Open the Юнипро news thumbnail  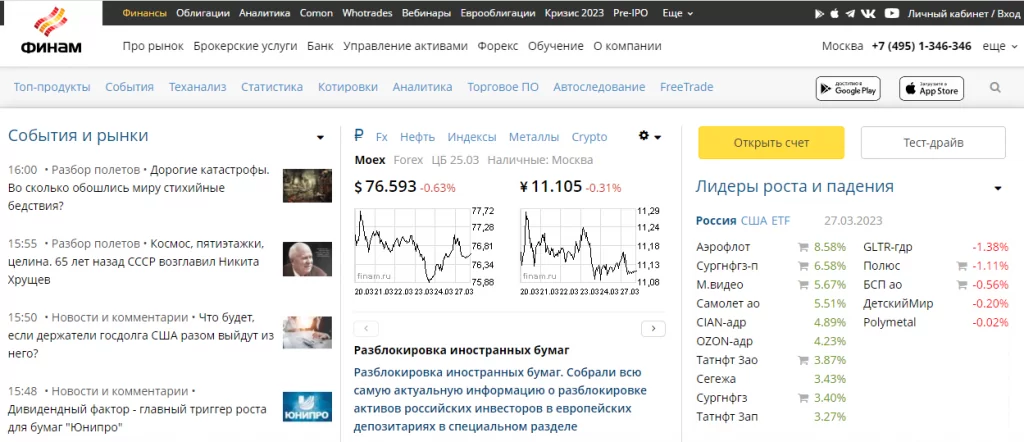point(307,407)
